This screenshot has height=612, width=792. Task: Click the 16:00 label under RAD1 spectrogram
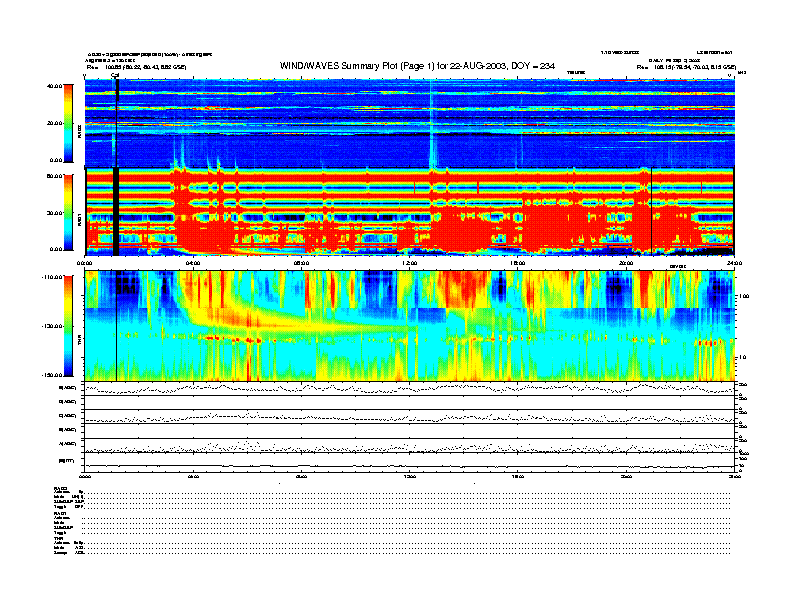[518, 263]
